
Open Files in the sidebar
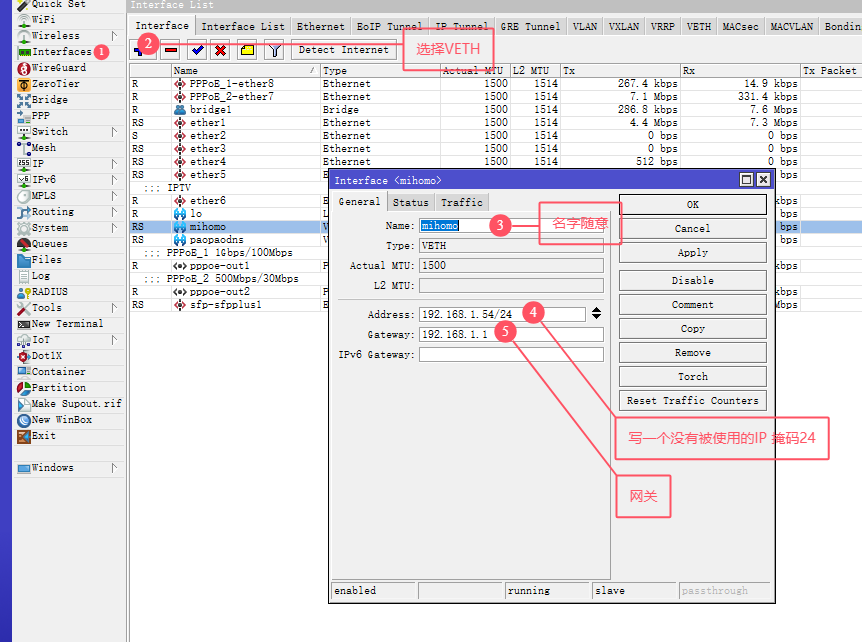tap(47, 259)
